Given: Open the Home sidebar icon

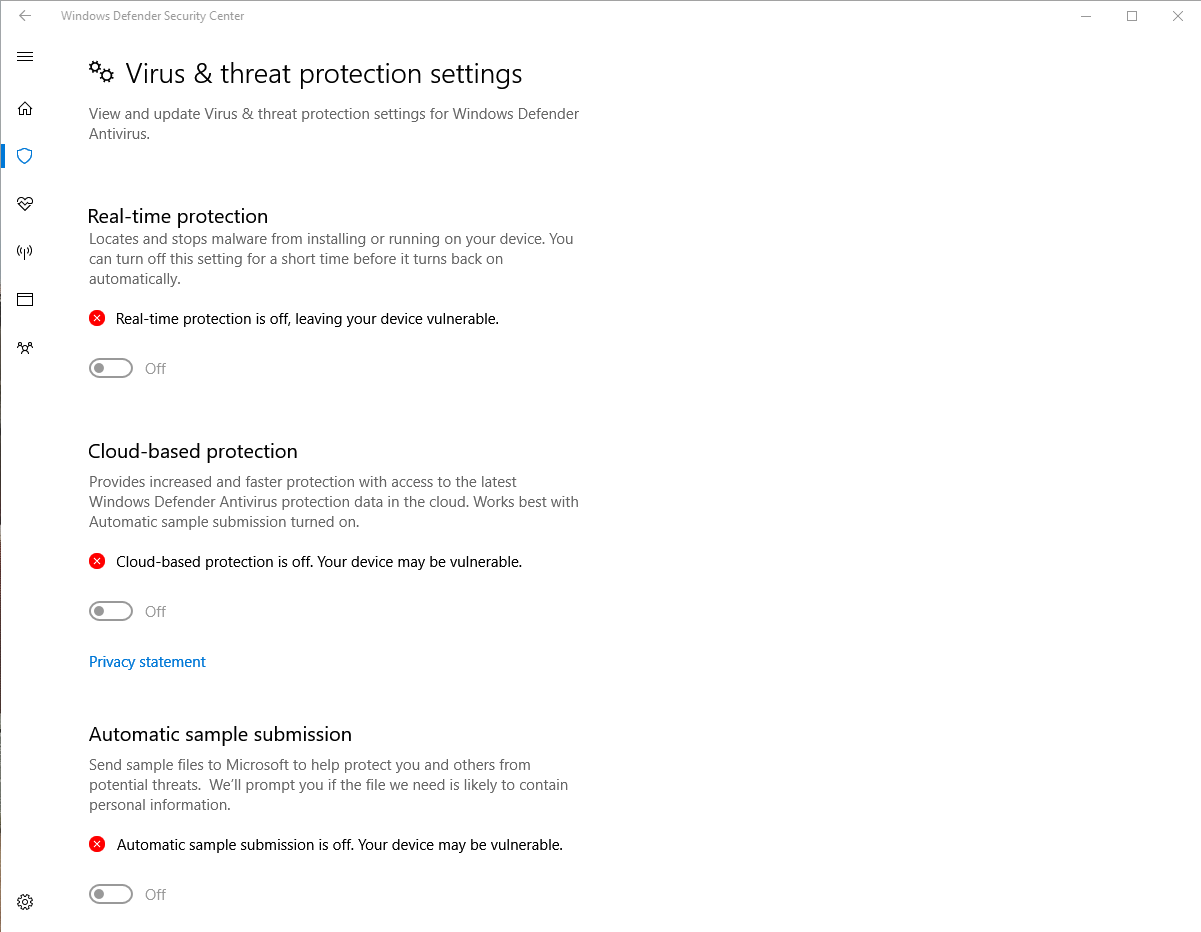Looking at the screenshot, I should 25,109.
